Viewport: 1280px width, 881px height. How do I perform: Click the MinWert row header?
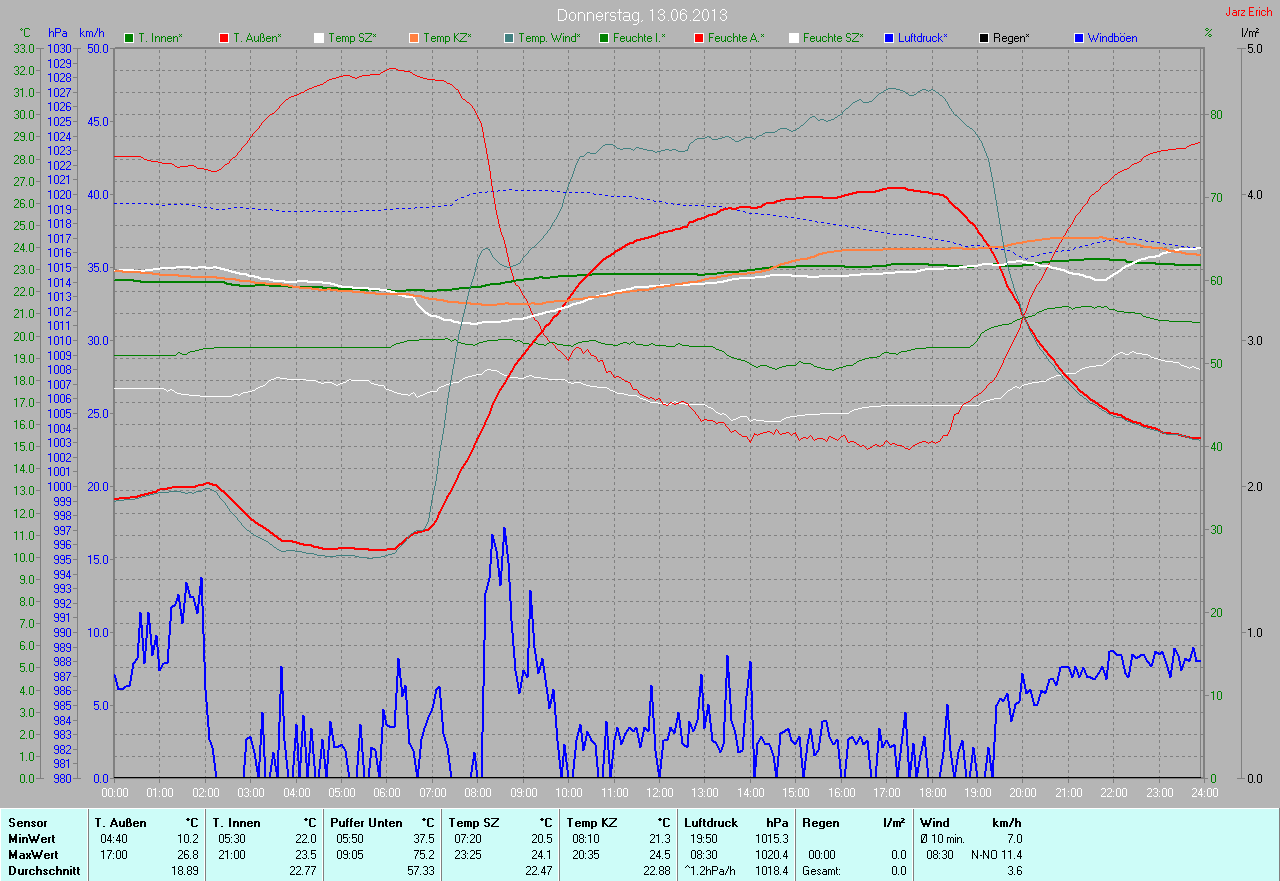[32, 839]
